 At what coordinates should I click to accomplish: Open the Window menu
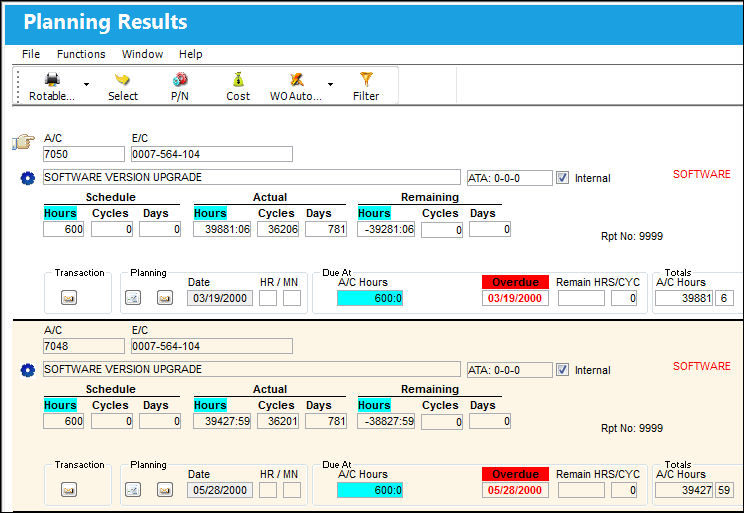point(142,54)
